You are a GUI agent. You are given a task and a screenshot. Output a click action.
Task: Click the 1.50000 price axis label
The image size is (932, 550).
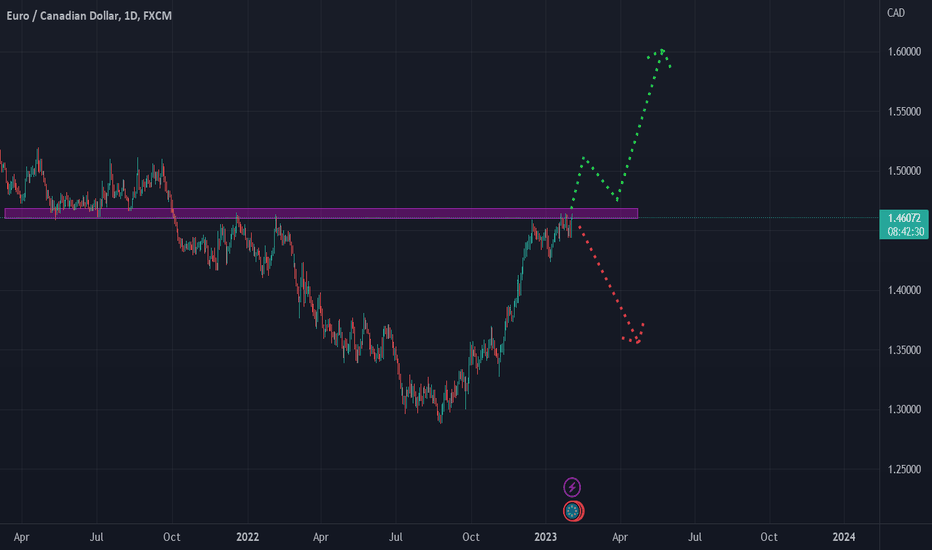(x=904, y=171)
